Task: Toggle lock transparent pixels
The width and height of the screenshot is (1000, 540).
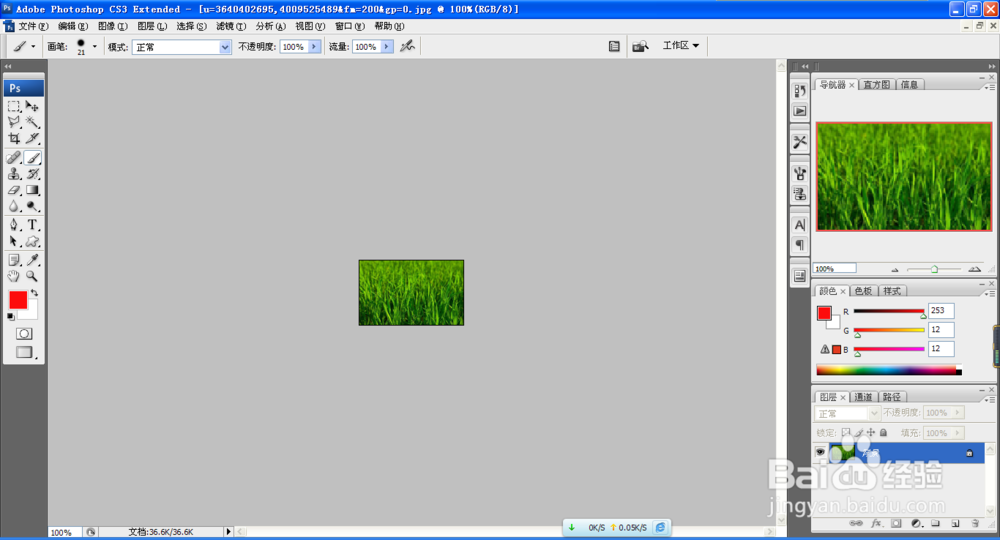Action: click(846, 432)
